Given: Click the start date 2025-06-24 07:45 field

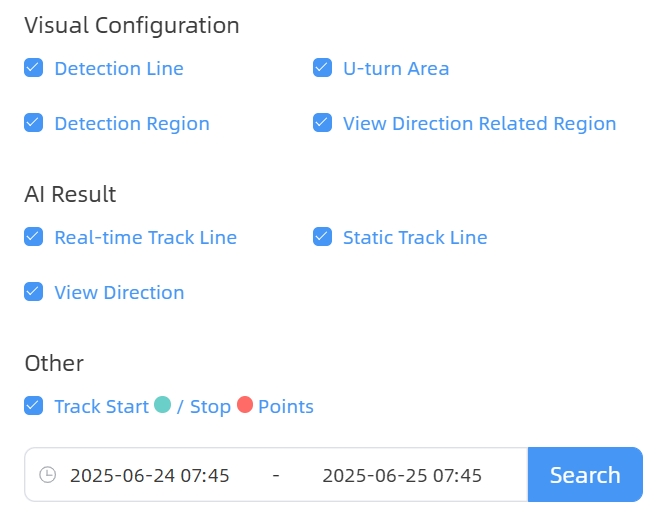Looking at the screenshot, I should 150,475.
